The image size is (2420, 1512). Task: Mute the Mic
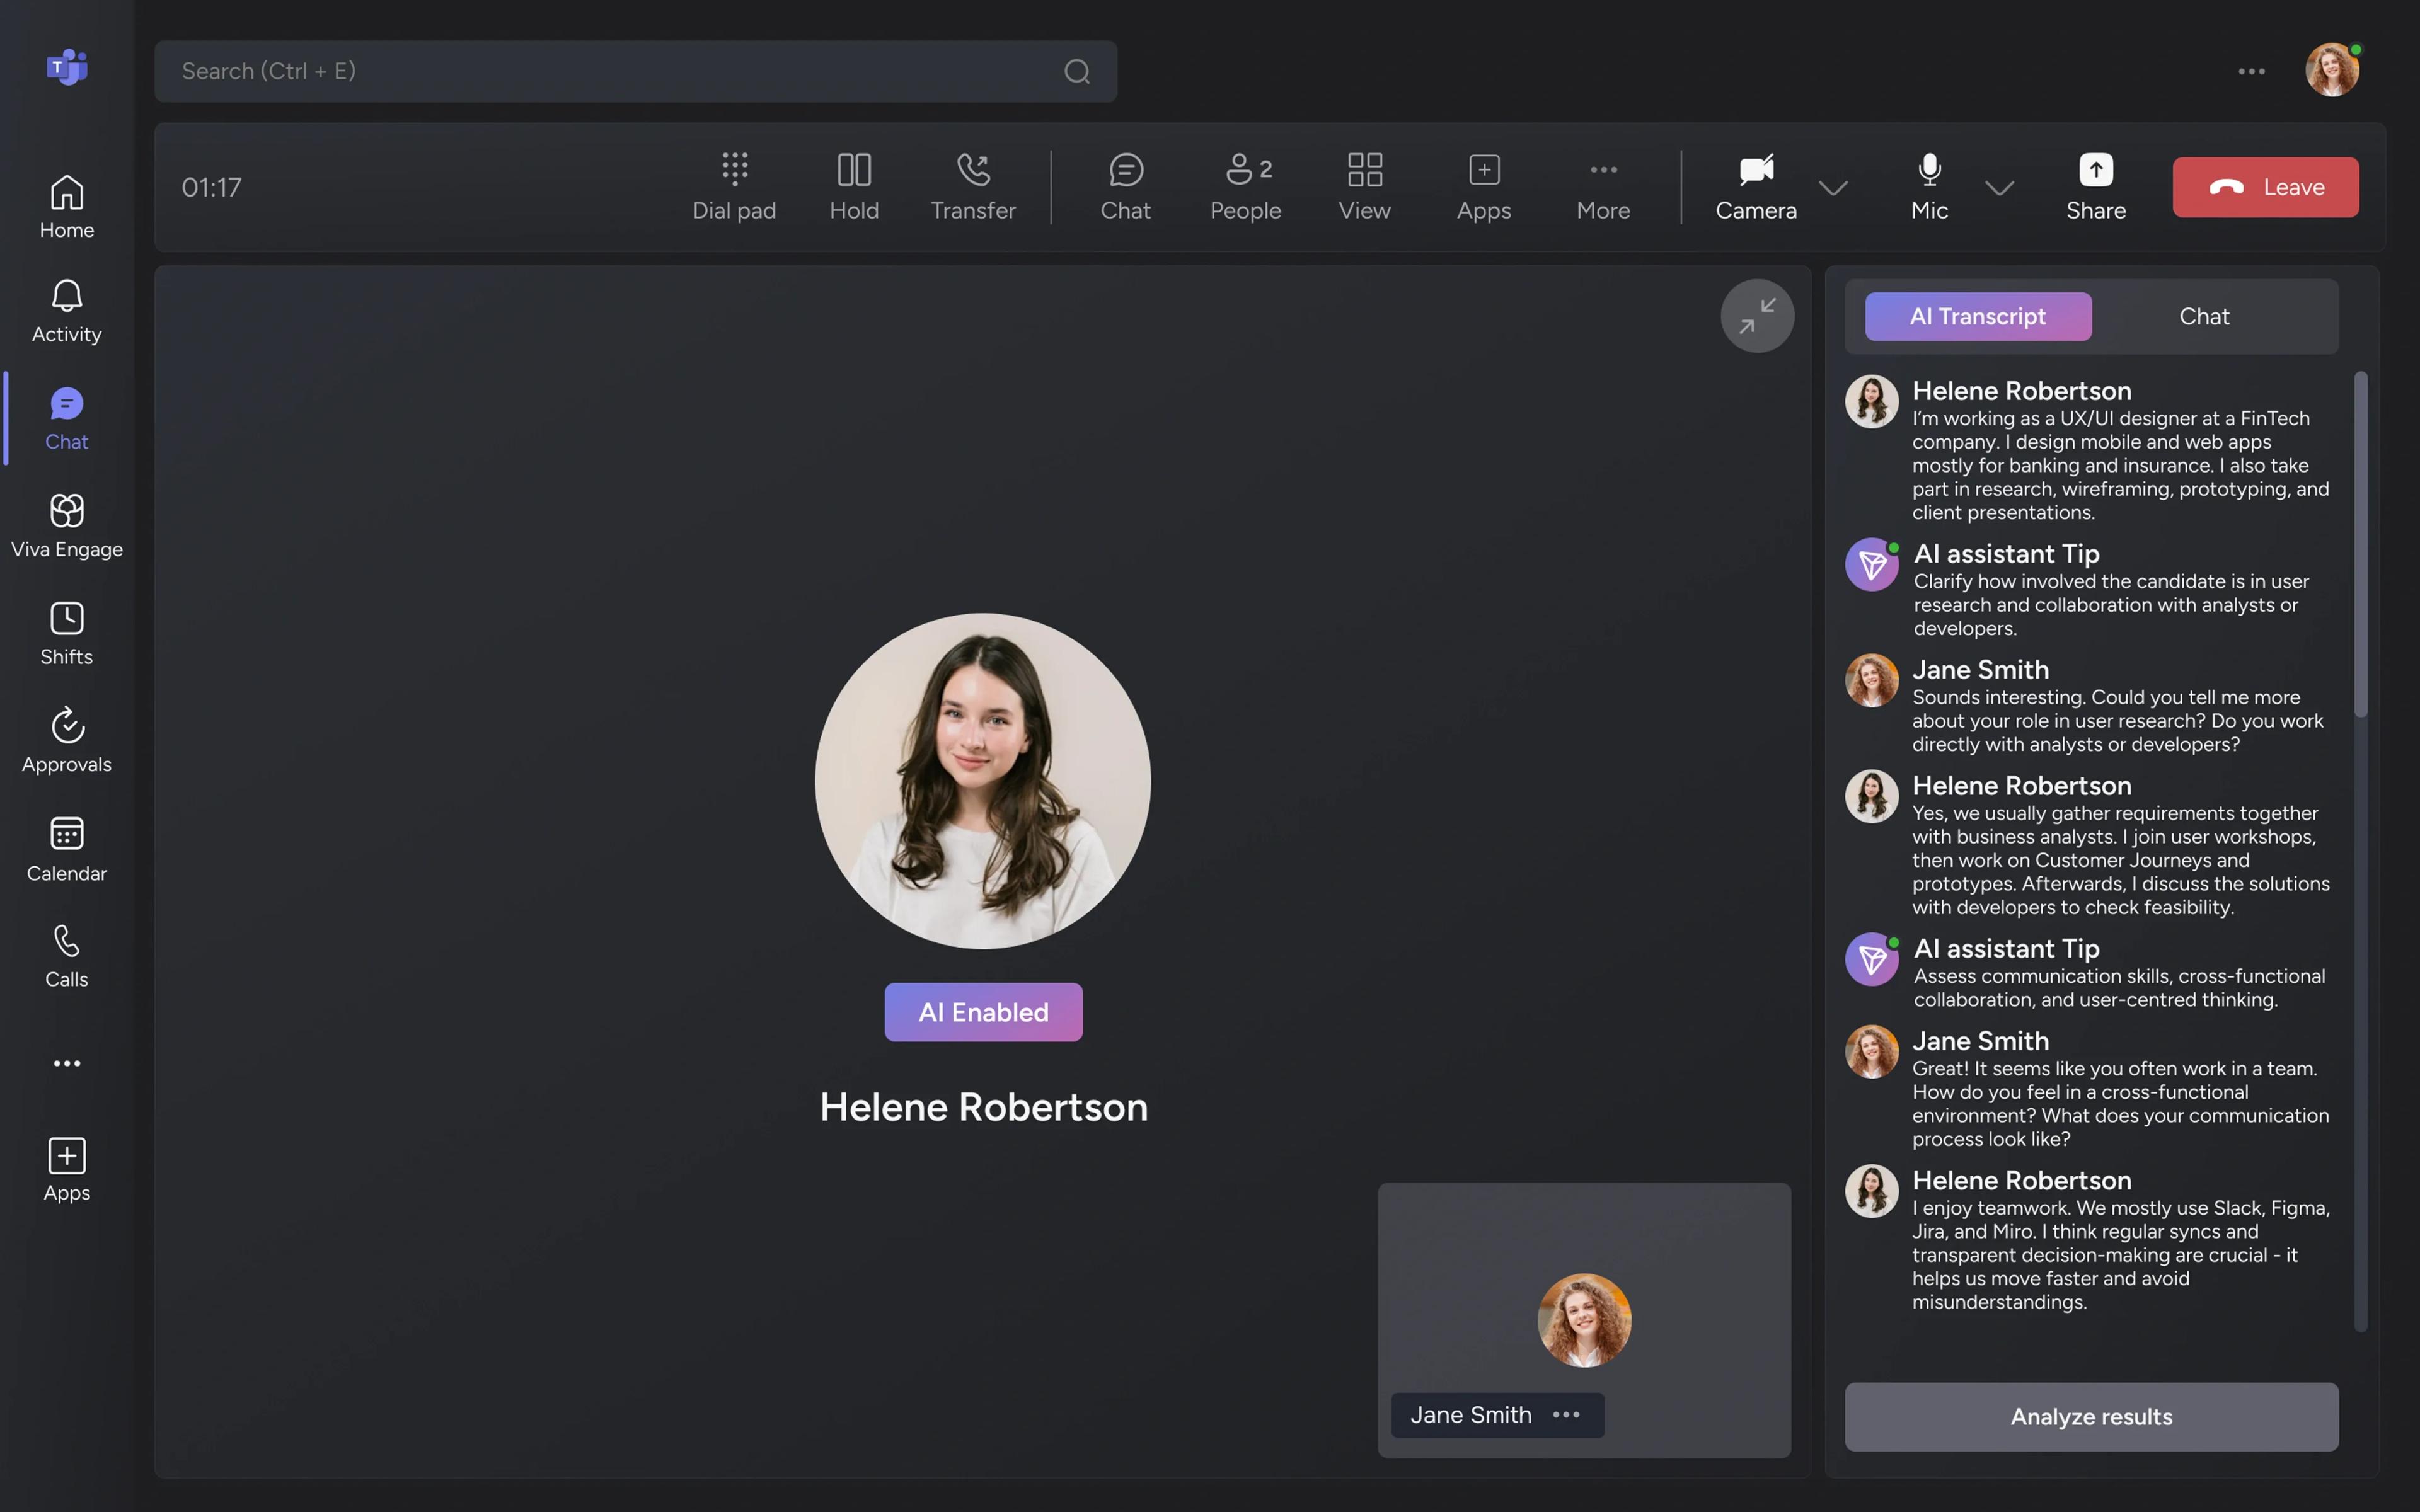coord(1929,186)
